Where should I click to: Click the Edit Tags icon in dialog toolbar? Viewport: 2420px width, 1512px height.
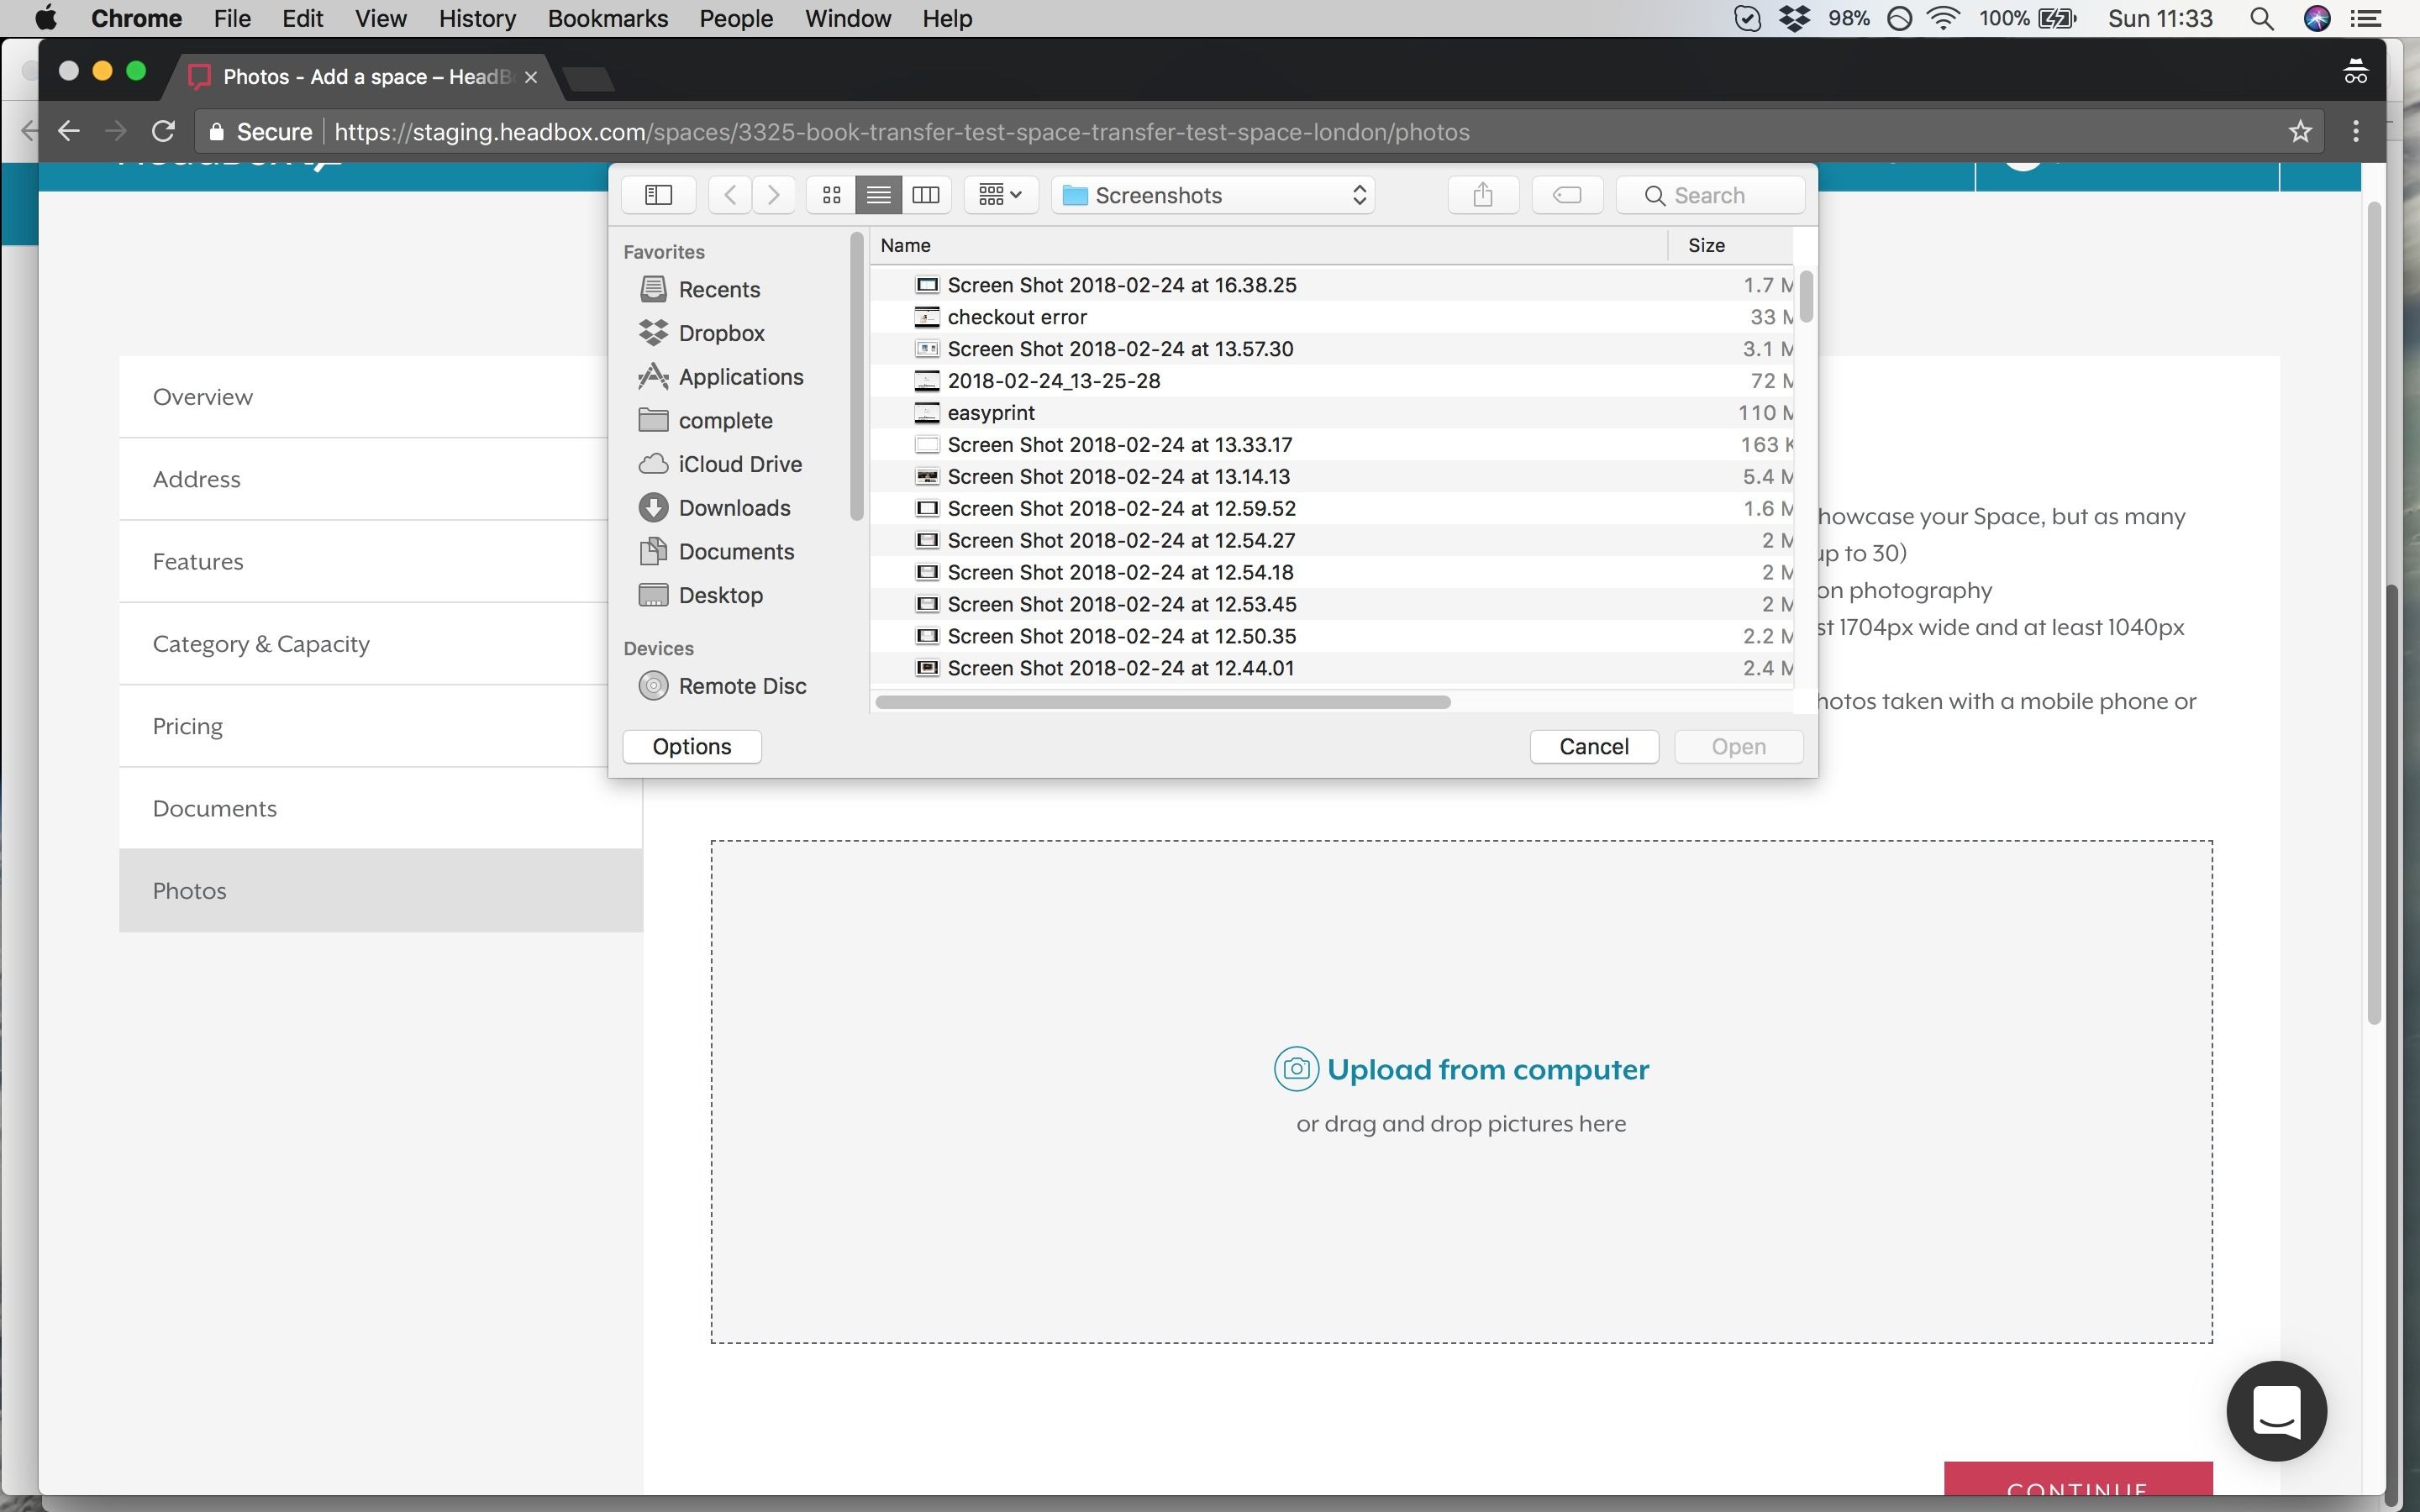point(1566,195)
